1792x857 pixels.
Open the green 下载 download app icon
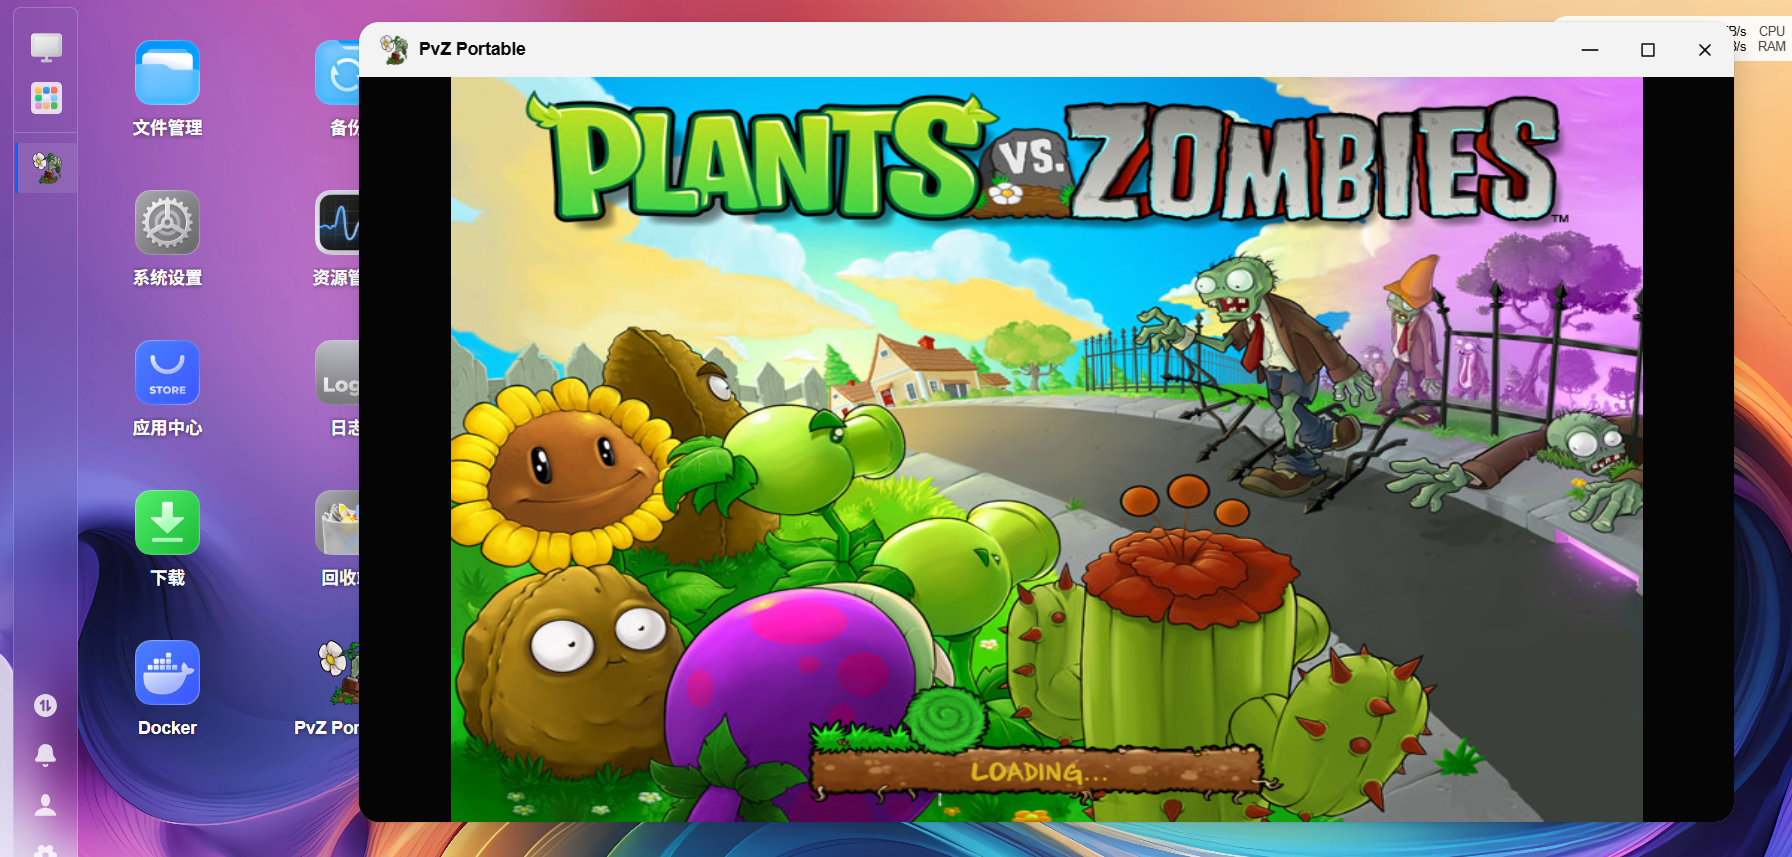[x=167, y=523]
